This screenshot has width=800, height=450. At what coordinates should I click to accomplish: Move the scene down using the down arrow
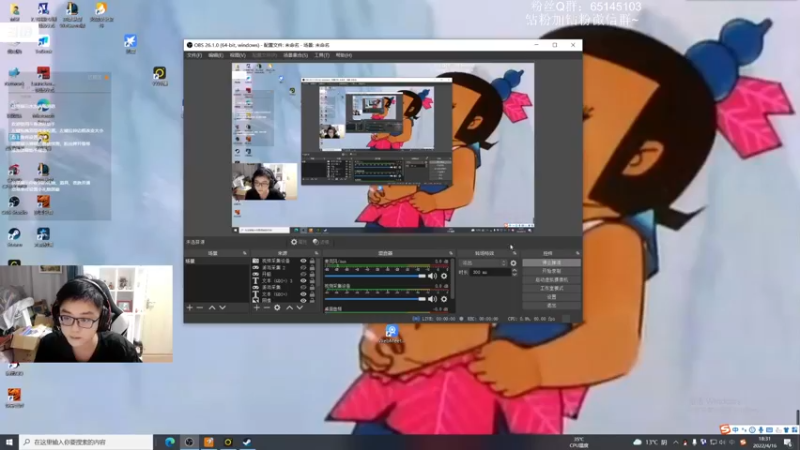click(x=222, y=308)
